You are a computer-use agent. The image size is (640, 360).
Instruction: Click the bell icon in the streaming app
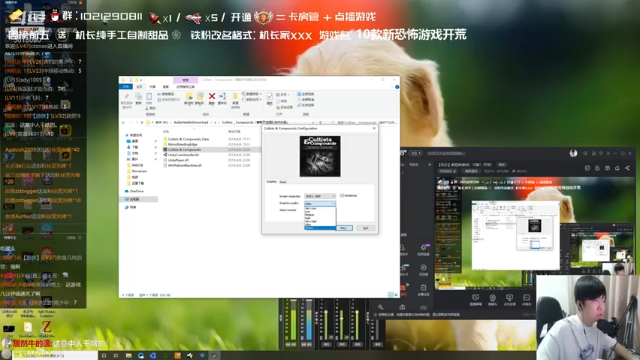click(x=617, y=168)
